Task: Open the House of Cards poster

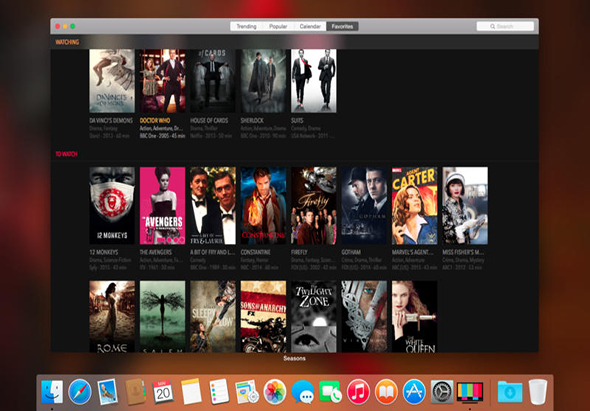Action: pos(213,81)
